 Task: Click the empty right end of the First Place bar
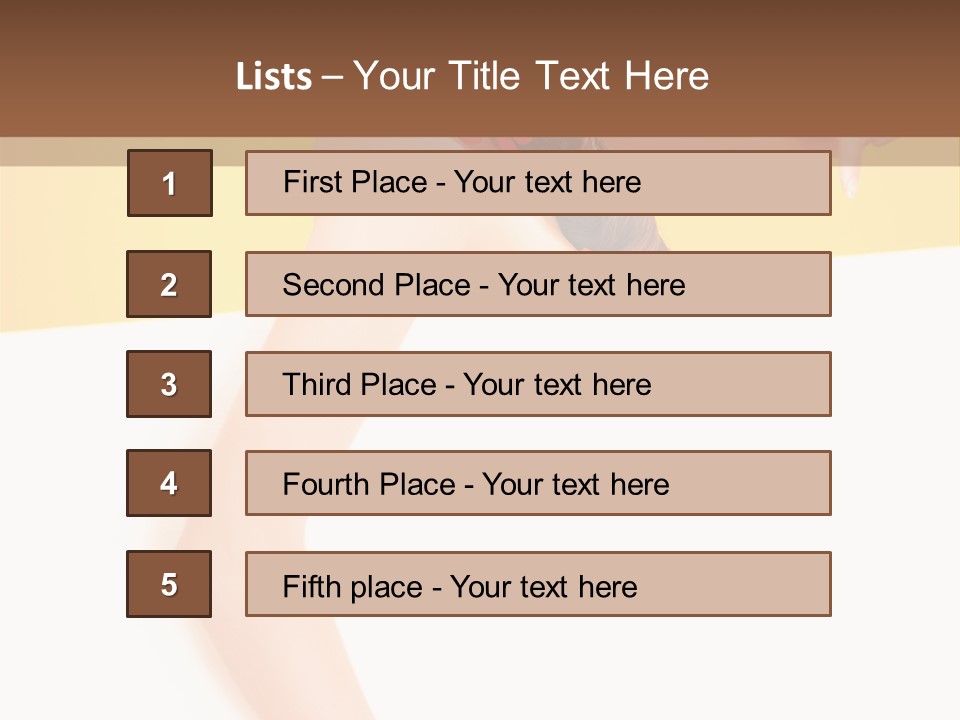coord(760,183)
